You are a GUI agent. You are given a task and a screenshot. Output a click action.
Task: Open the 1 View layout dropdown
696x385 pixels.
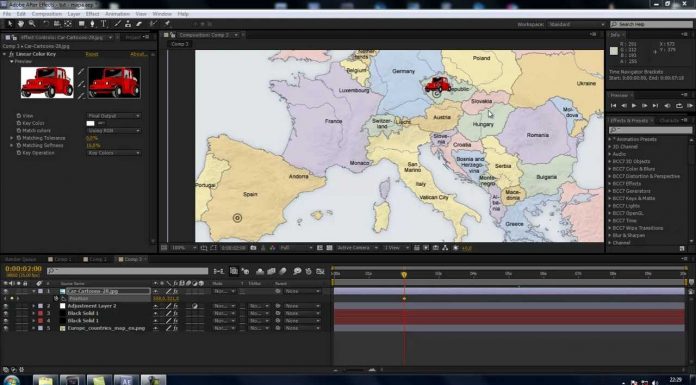(x=396, y=248)
